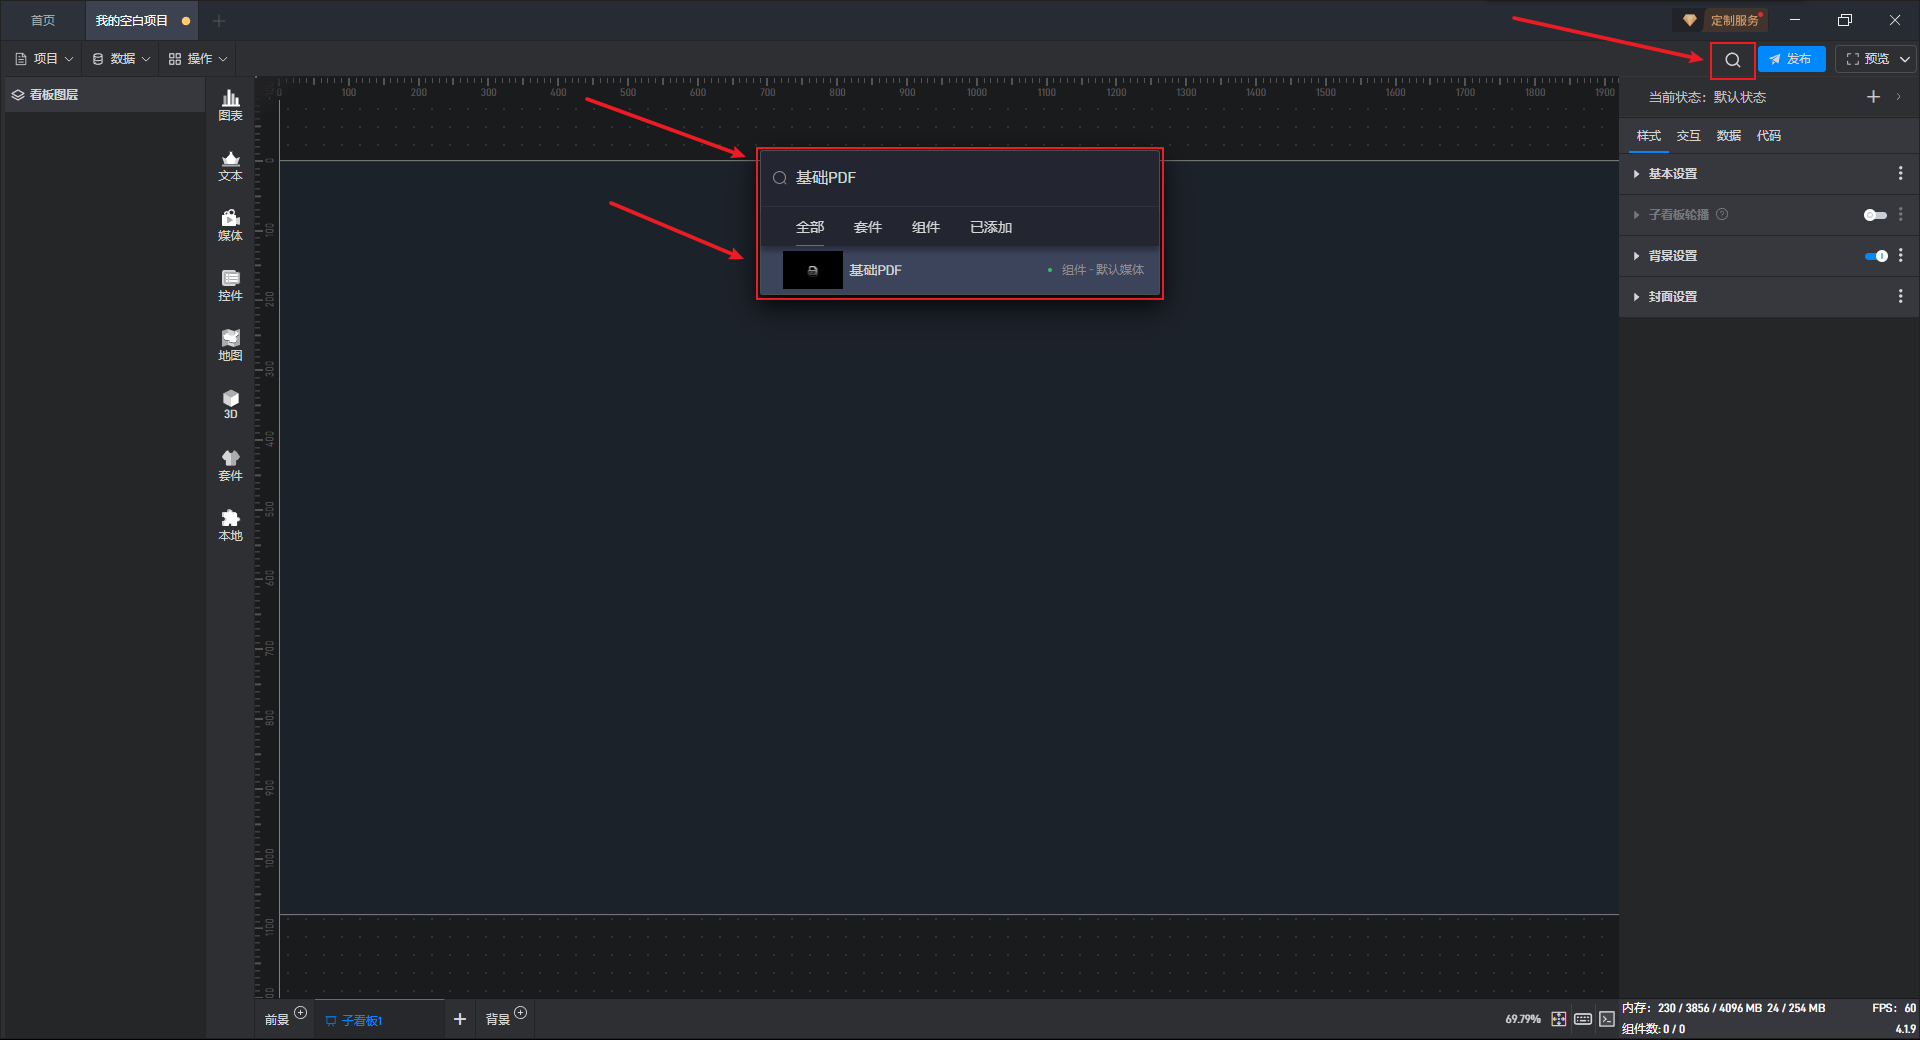Click the 定制服务 button
1920x1040 pixels.
1734,20
